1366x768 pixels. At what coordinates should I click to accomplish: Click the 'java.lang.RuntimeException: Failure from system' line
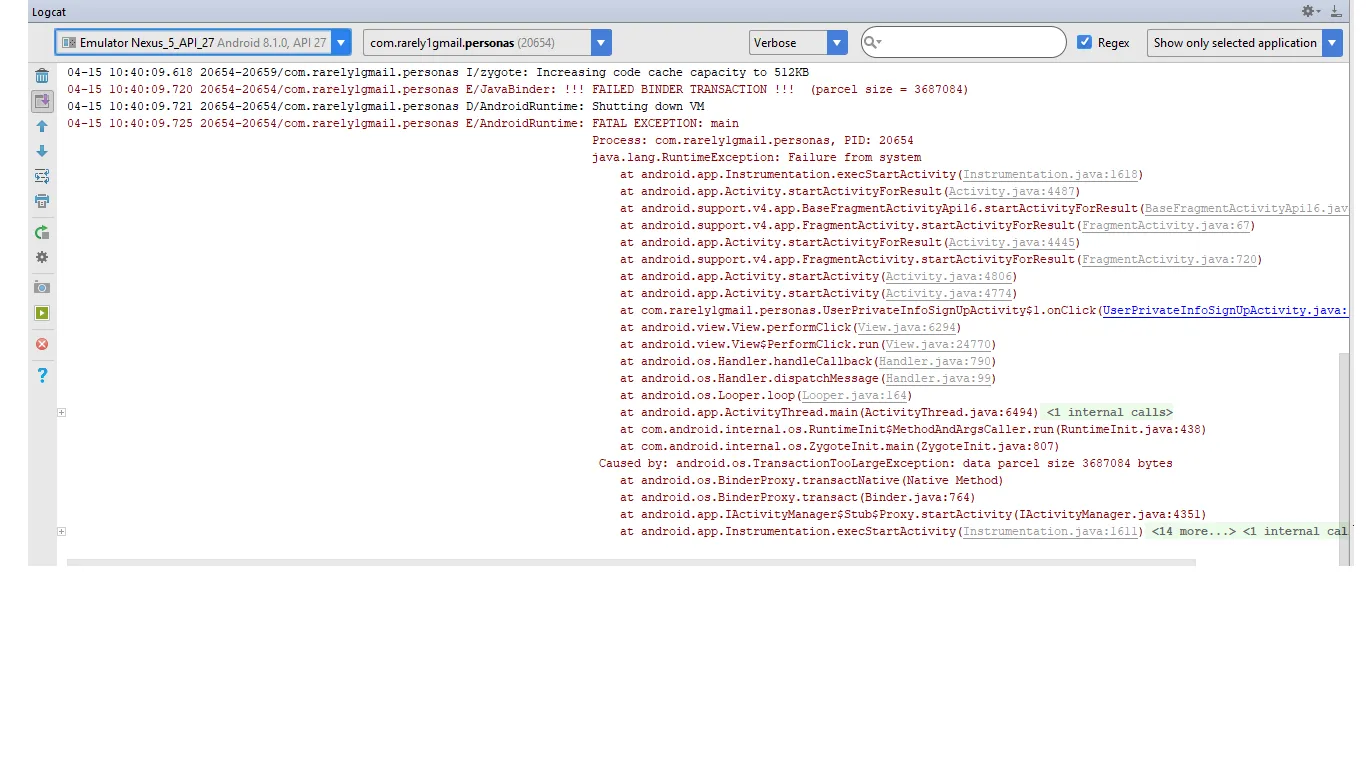756,157
